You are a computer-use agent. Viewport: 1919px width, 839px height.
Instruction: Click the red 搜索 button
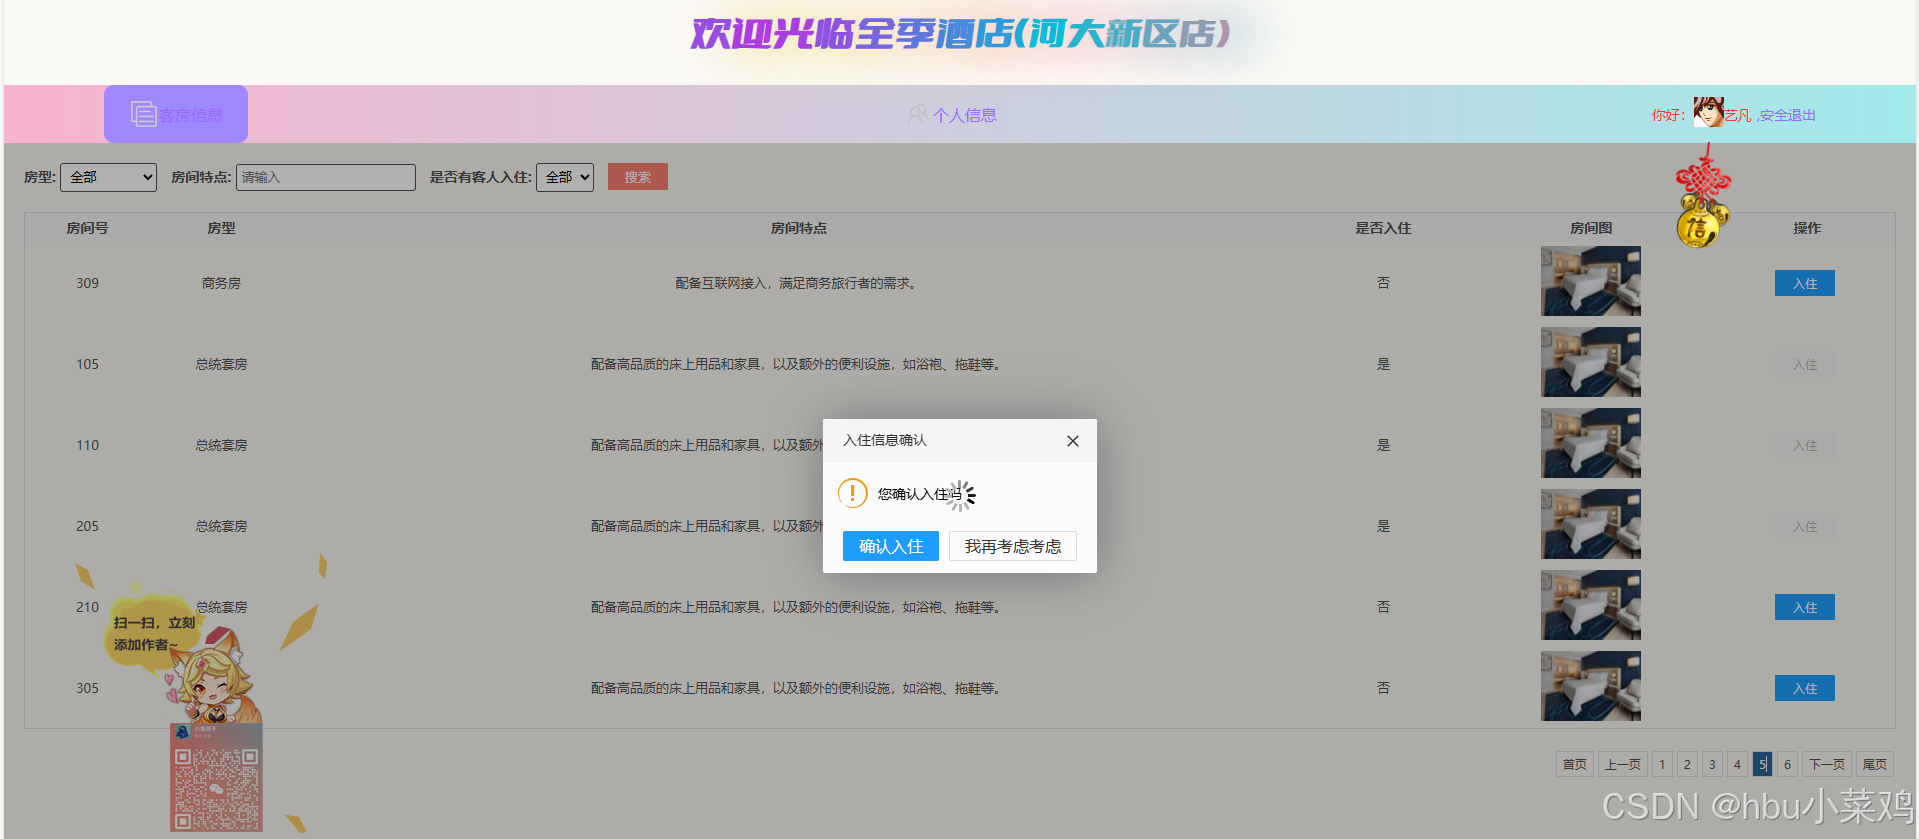[x=638, y=177]
